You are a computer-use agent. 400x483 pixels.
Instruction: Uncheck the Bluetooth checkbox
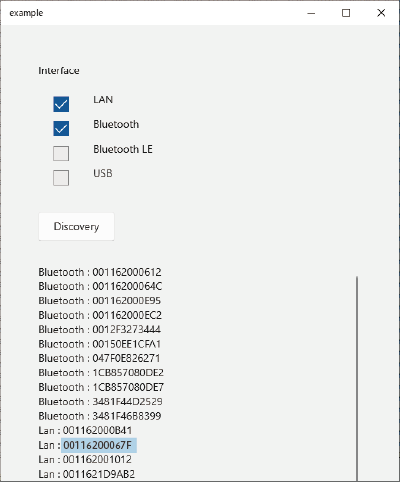61,128
